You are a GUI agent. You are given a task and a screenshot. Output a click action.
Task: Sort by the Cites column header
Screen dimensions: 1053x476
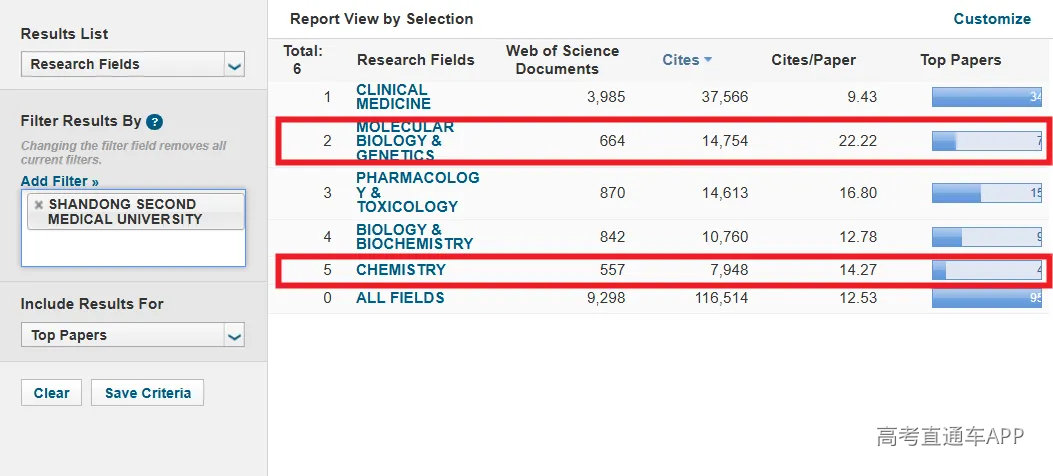click(x=680, y=60)
